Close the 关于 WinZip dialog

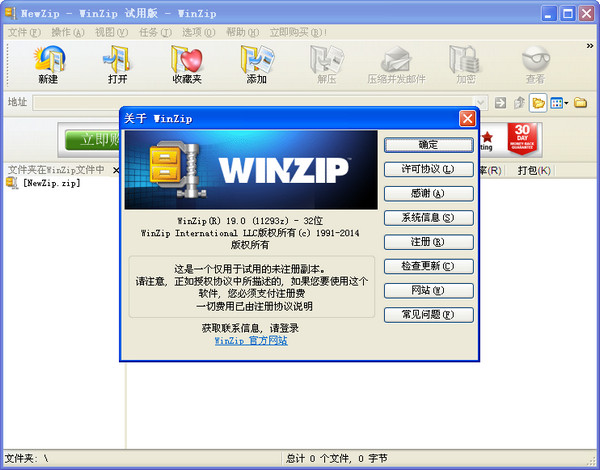tap(466, 118)
